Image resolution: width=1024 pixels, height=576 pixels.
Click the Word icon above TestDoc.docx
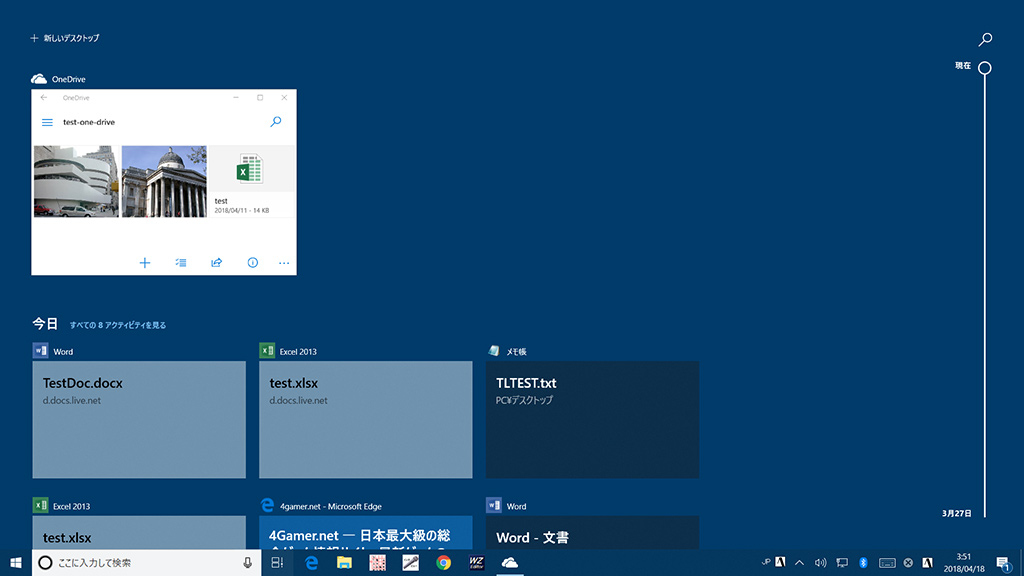(40, 351)
